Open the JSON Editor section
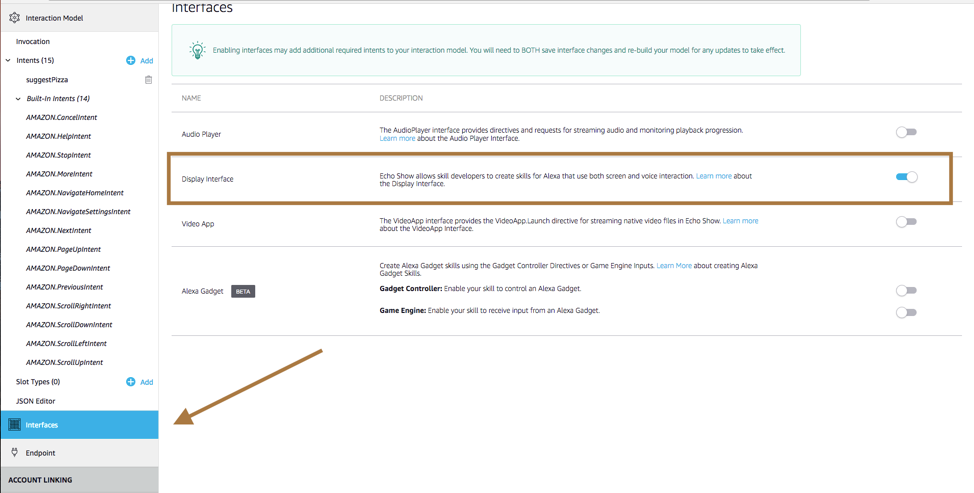 35,401
